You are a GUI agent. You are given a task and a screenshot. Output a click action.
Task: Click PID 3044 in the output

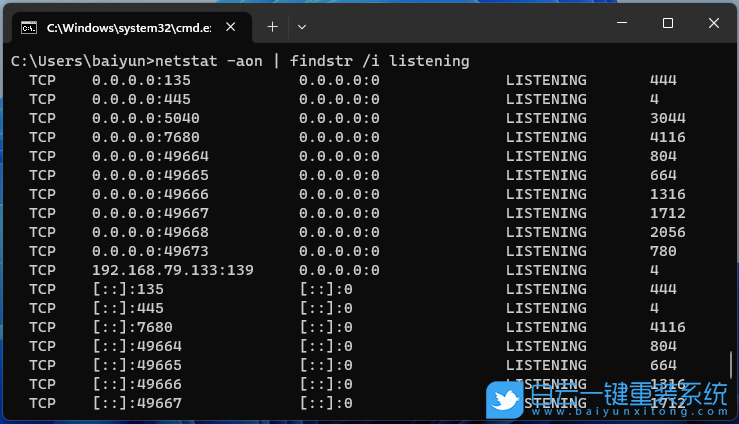(x=667, y=118)
